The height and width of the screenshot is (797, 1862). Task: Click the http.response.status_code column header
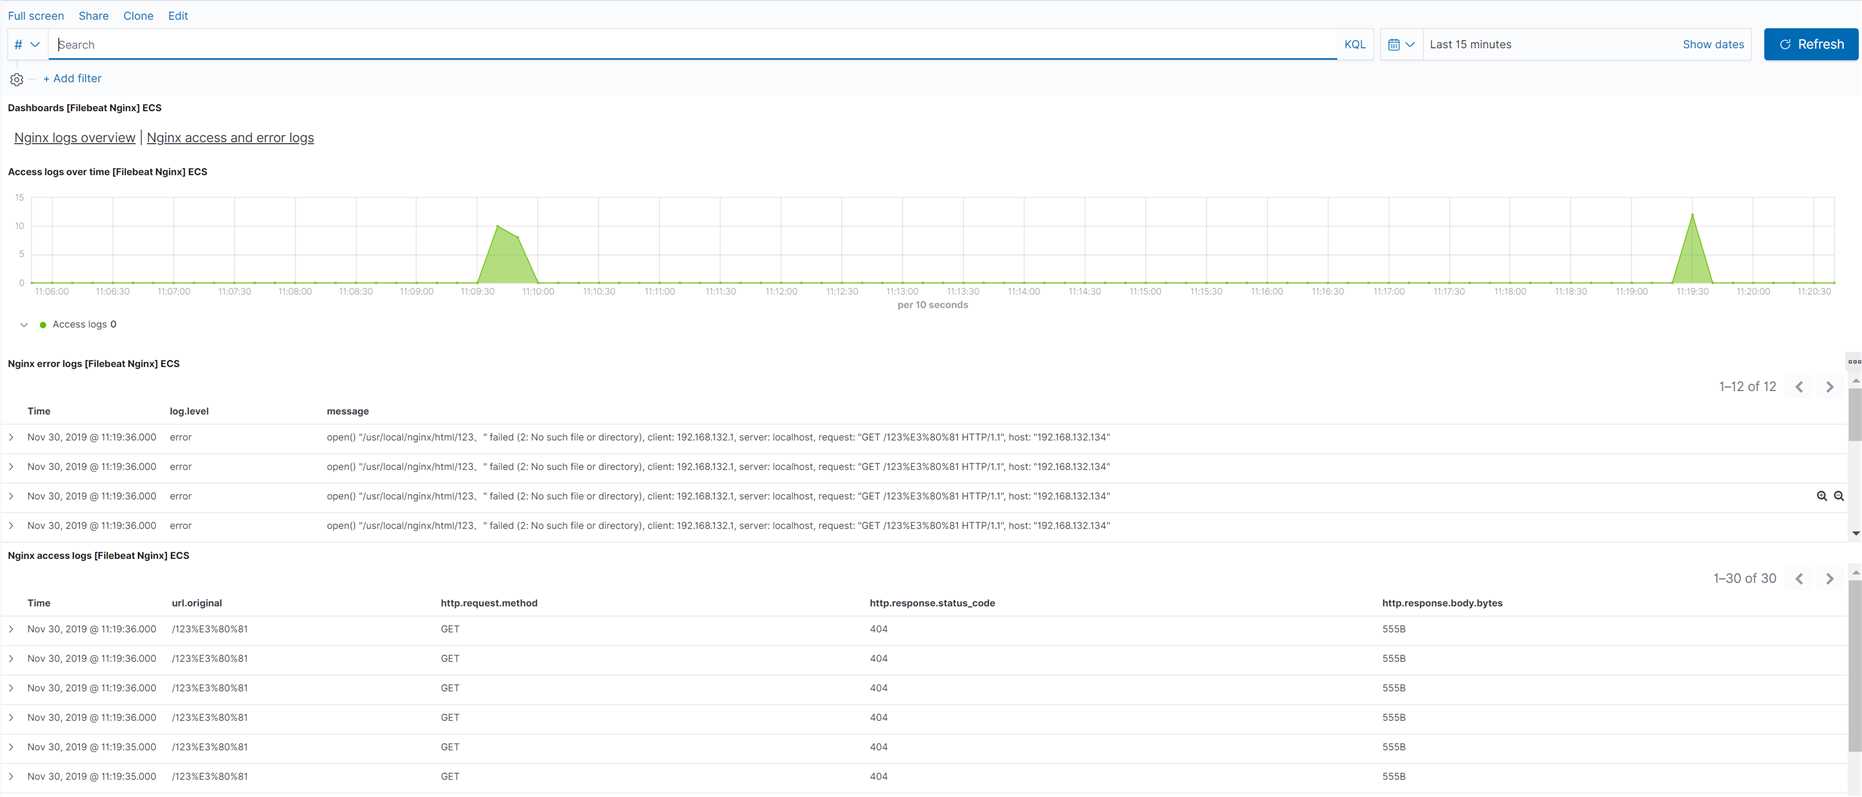coord(932,604)
